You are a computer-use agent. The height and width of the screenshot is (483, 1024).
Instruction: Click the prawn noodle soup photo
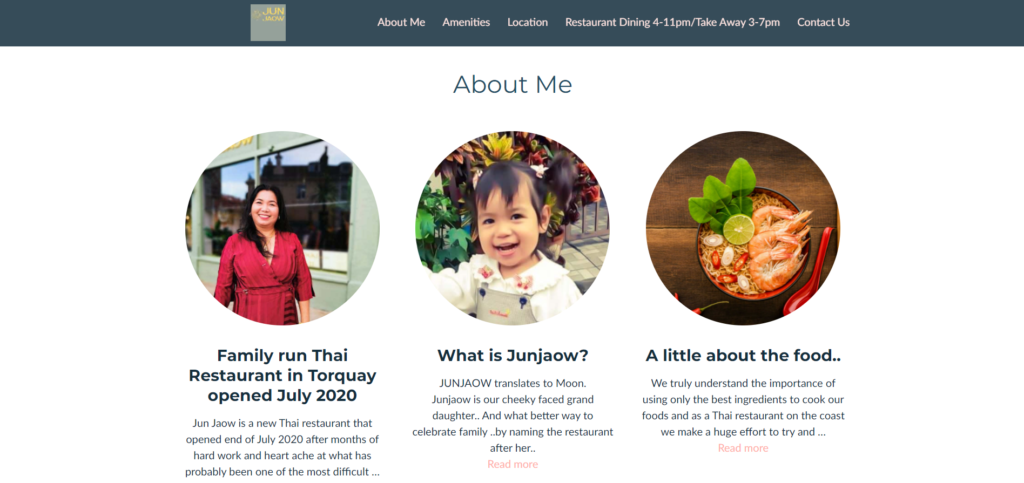pos(743,228)
